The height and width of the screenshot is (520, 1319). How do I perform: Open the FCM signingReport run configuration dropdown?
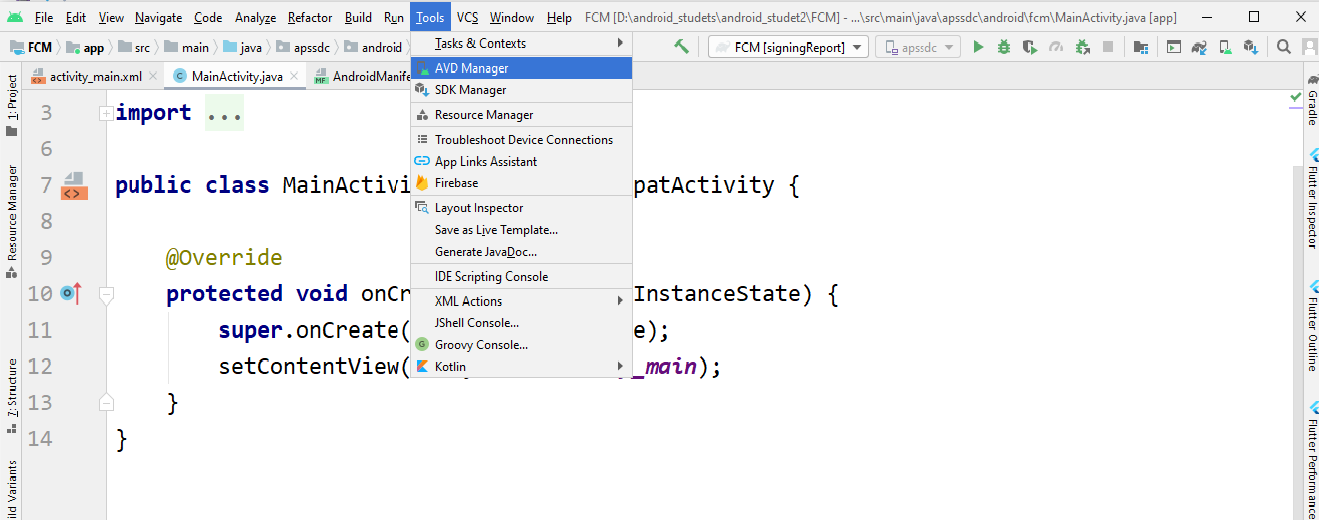click(787, 47)
